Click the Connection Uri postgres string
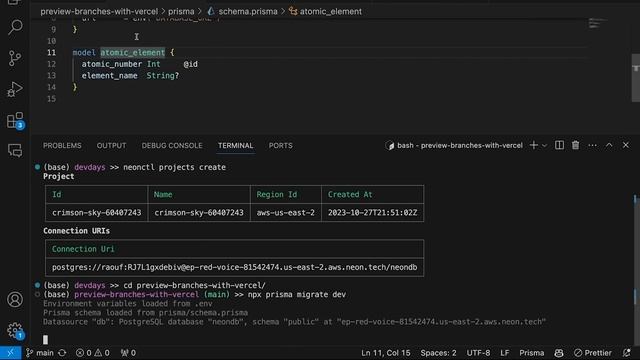Viewport: 640px width, 360px height. [x=235, y=267]
